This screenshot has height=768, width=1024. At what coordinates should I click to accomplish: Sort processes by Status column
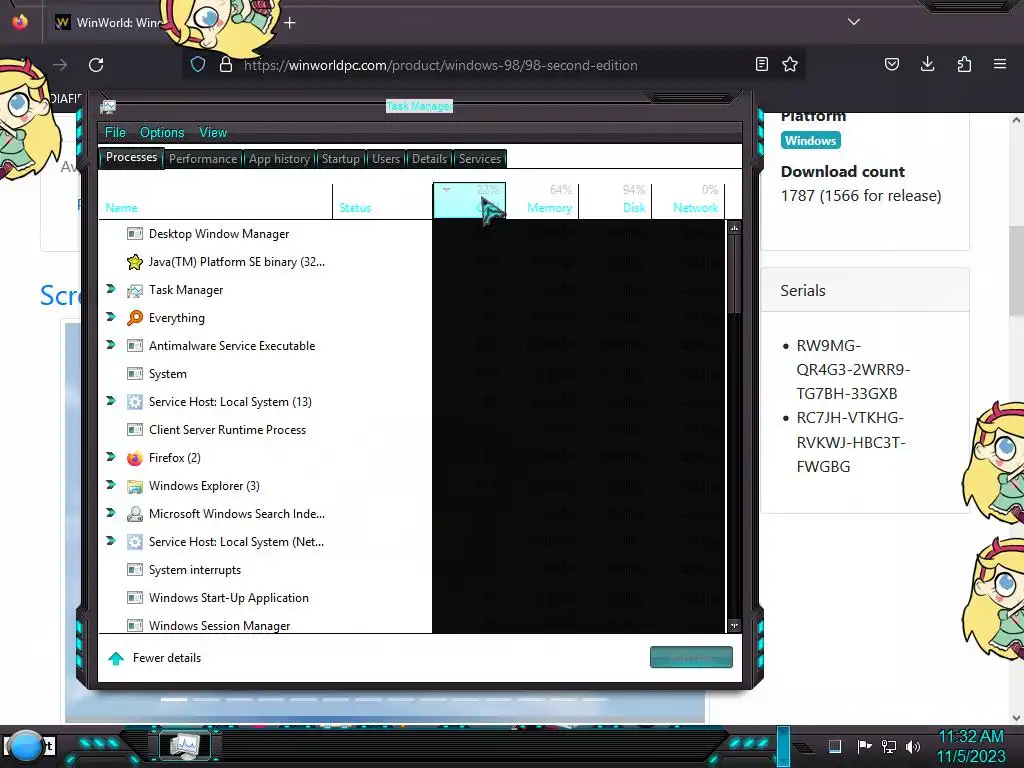coord(383,201)
